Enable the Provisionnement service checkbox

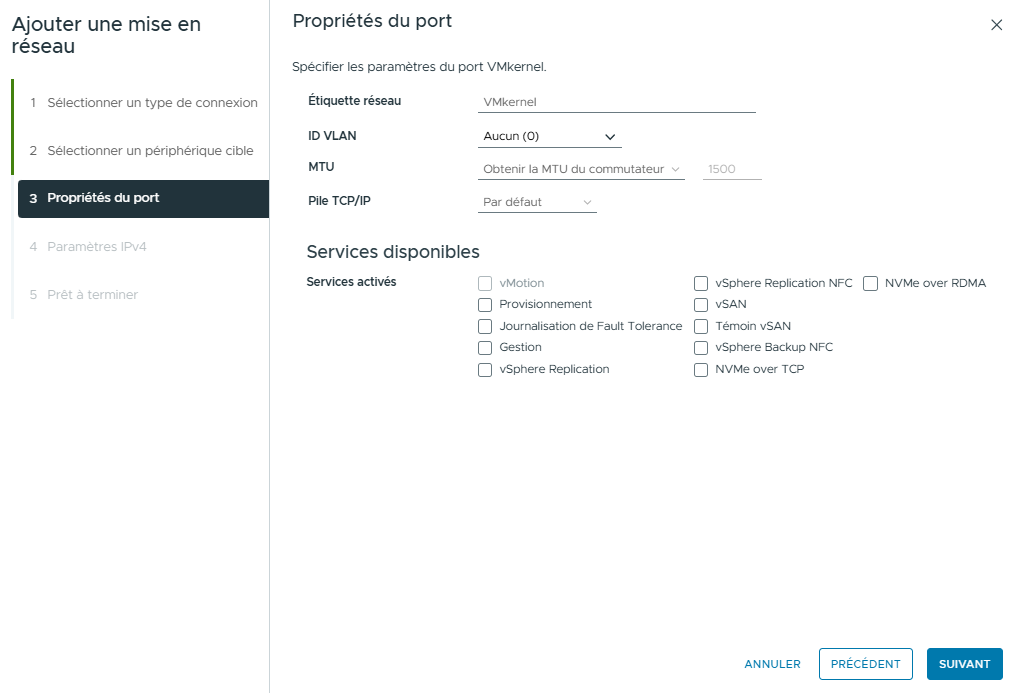[485, 304]
